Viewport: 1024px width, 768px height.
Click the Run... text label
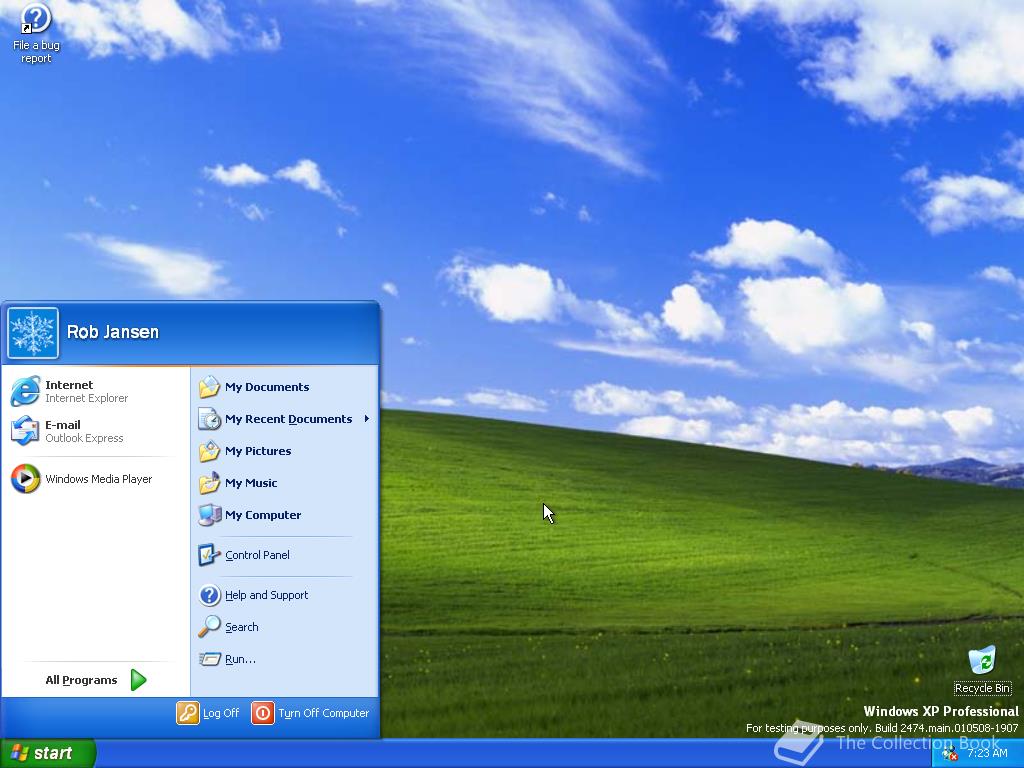click(240, 659)
